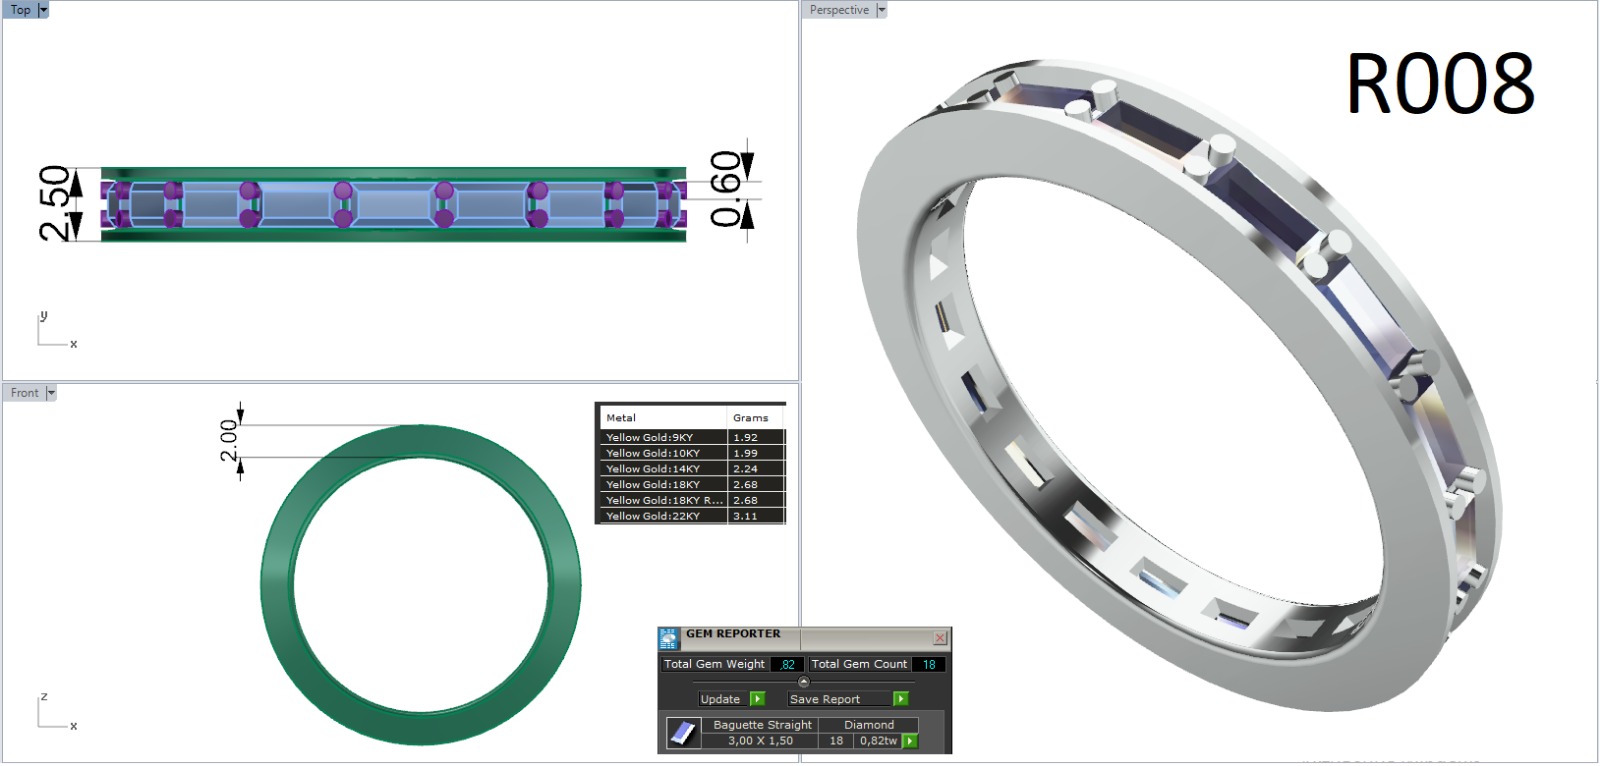
Task: Click the green arrow beside 0,82tw
Action: point(910,741)
